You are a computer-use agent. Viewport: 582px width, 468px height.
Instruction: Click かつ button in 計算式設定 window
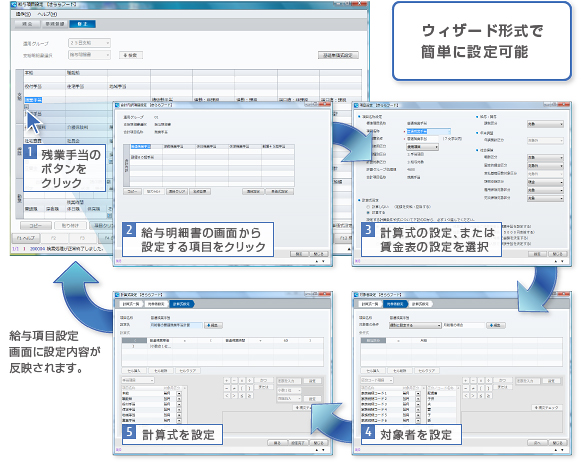click(263, 380)
